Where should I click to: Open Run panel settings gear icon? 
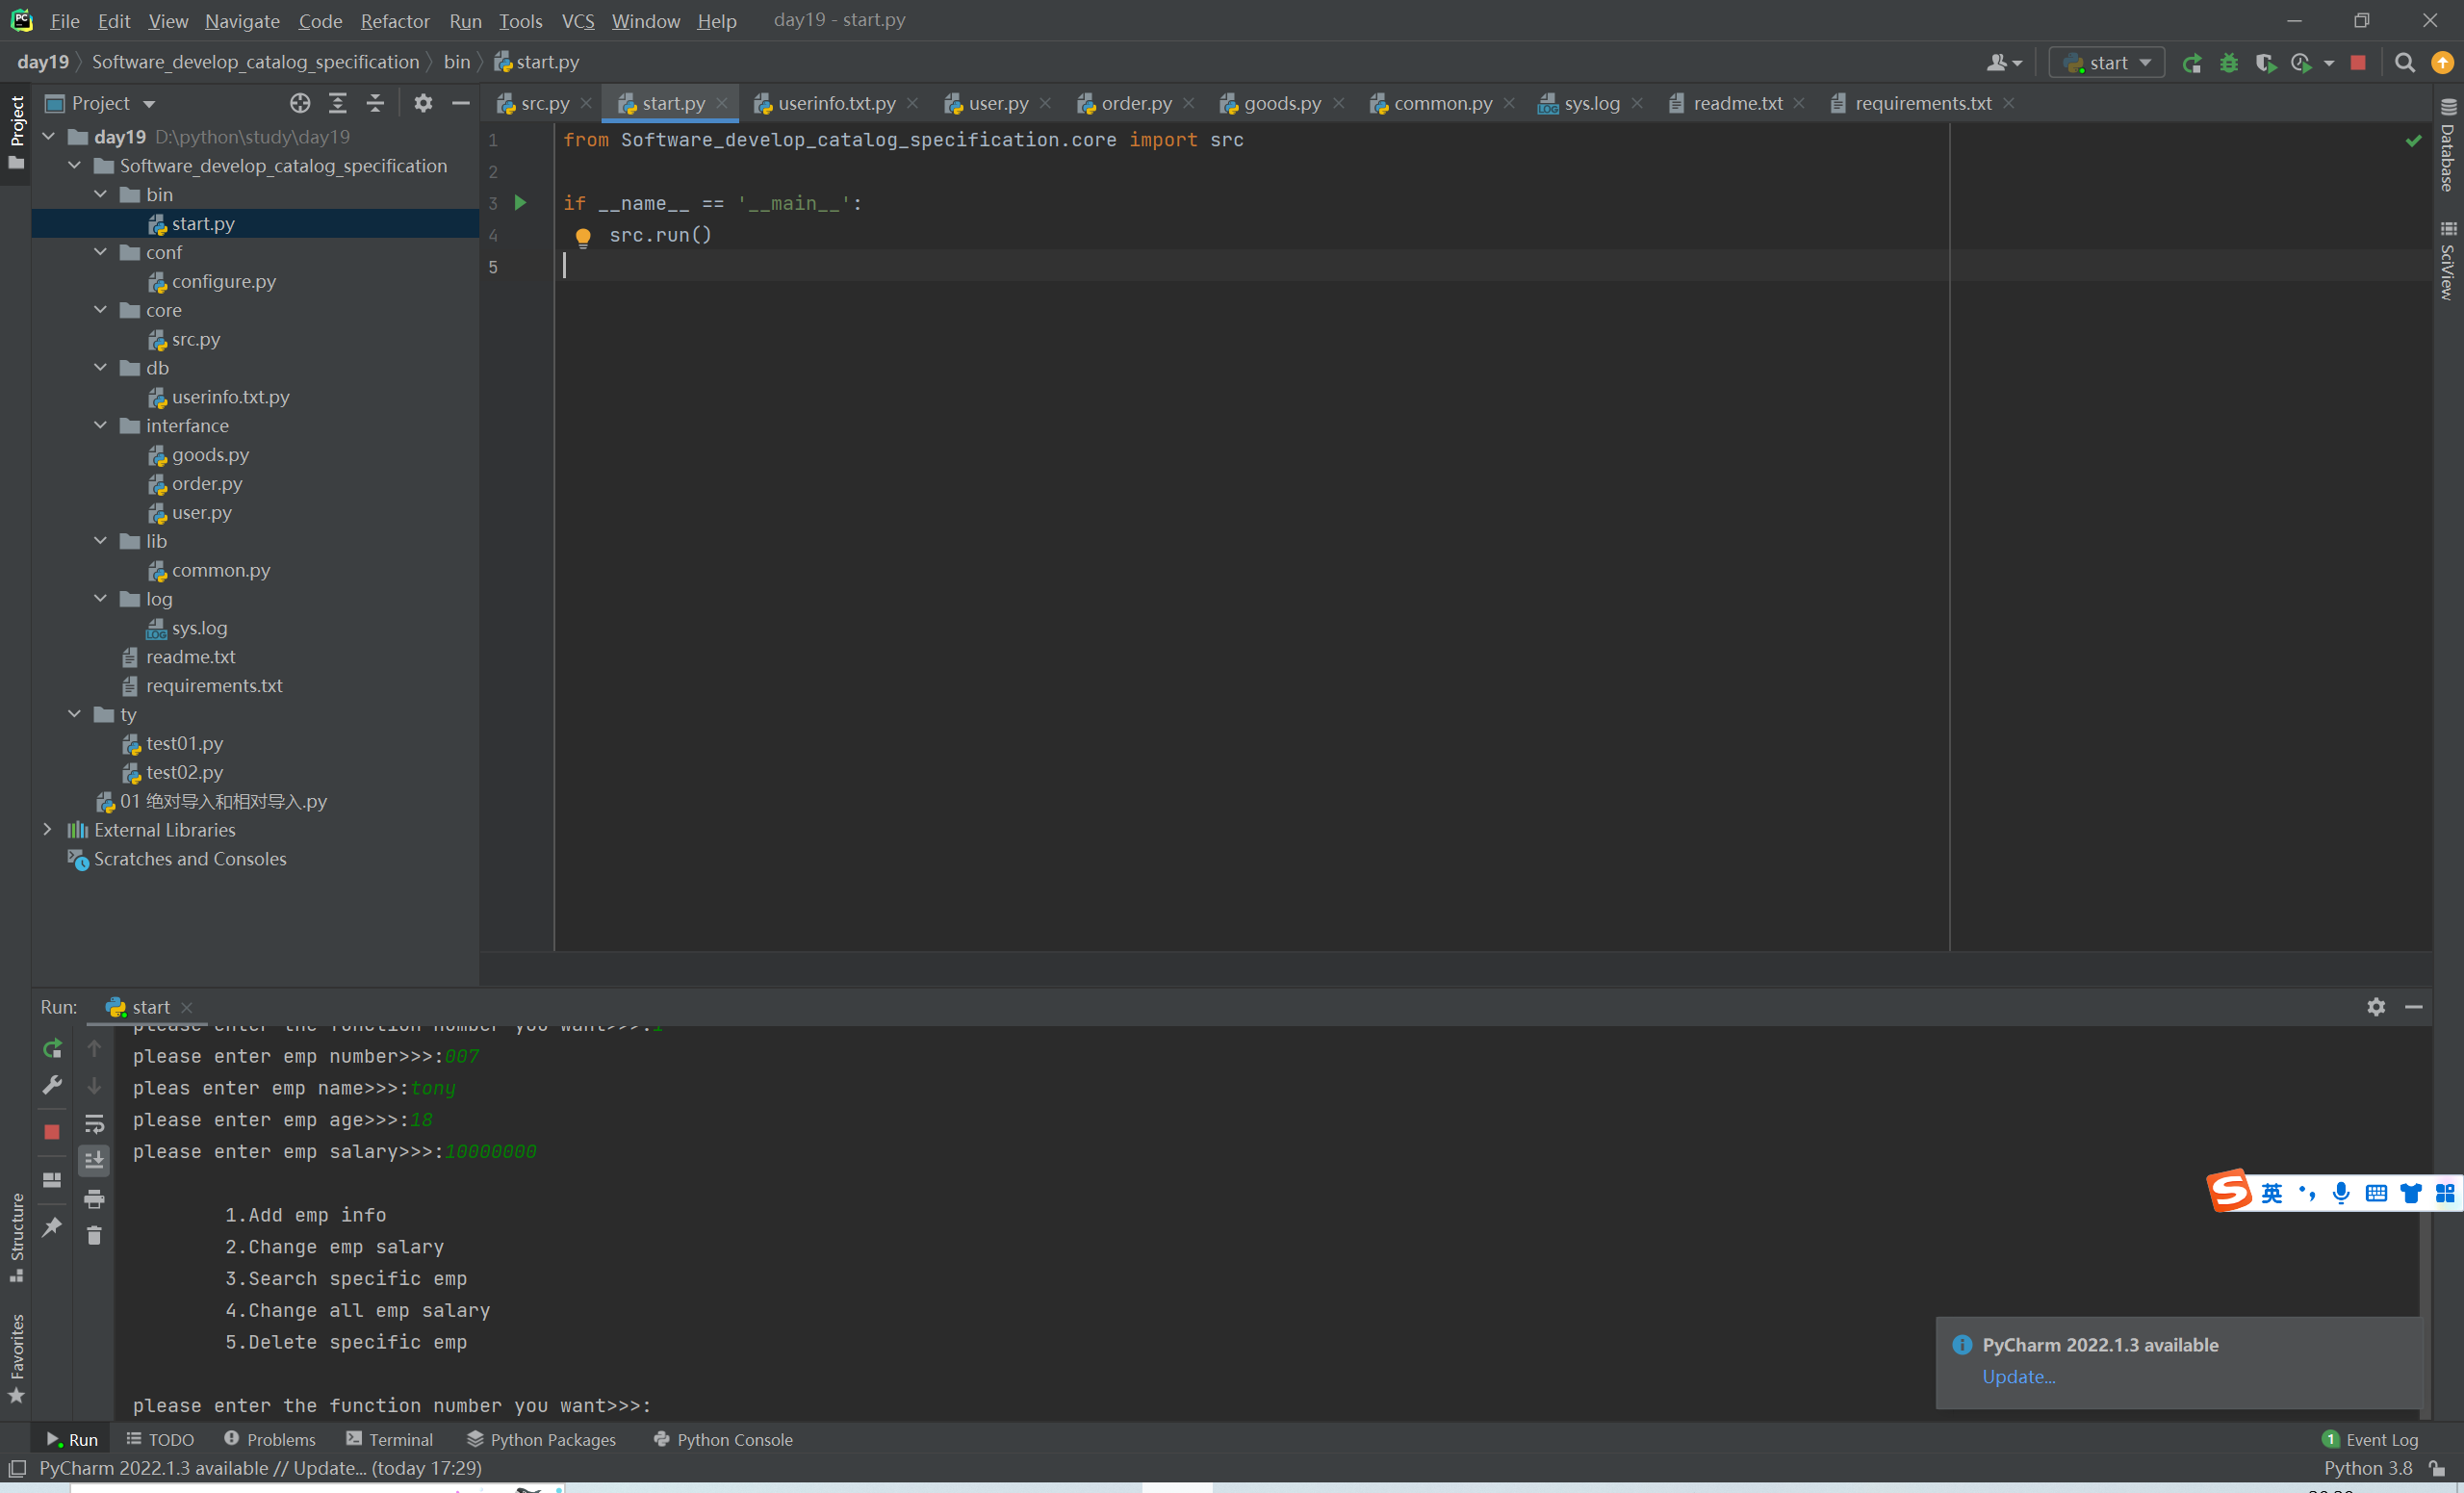coord(2376,1007)
